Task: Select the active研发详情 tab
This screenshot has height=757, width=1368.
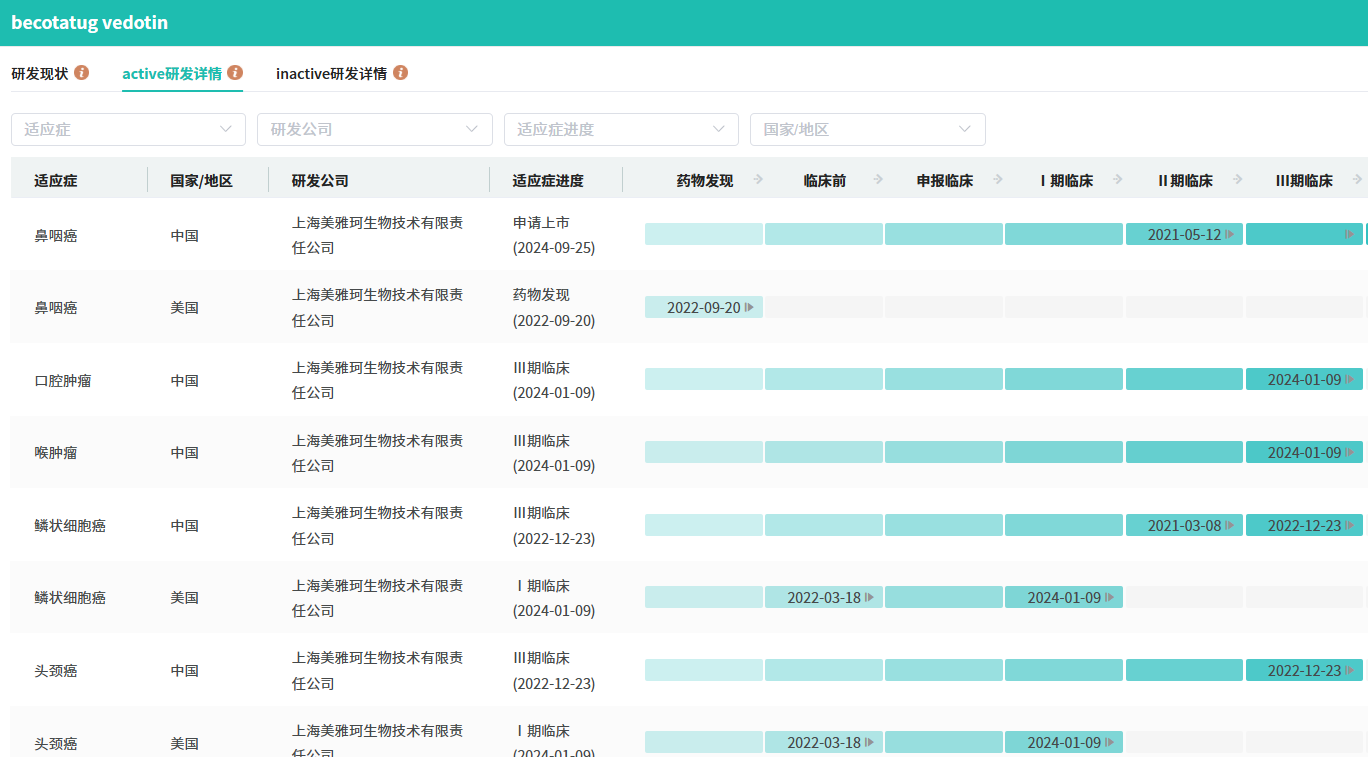Action: point(172,73)
